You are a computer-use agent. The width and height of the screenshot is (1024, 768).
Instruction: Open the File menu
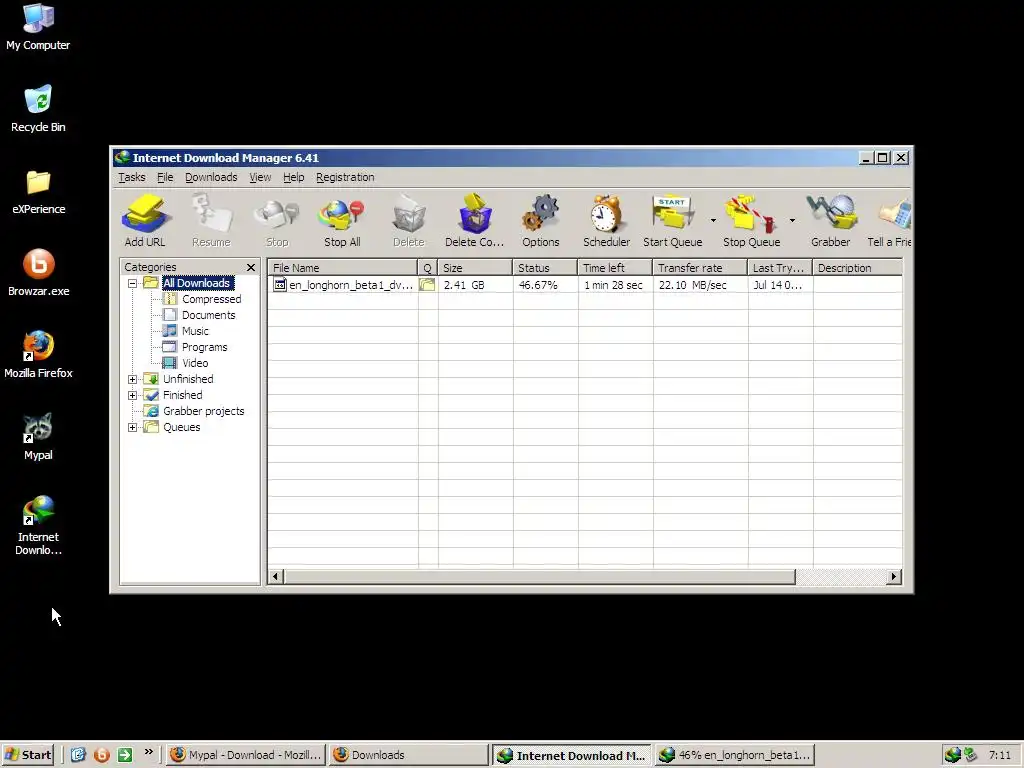click(165, 177)
